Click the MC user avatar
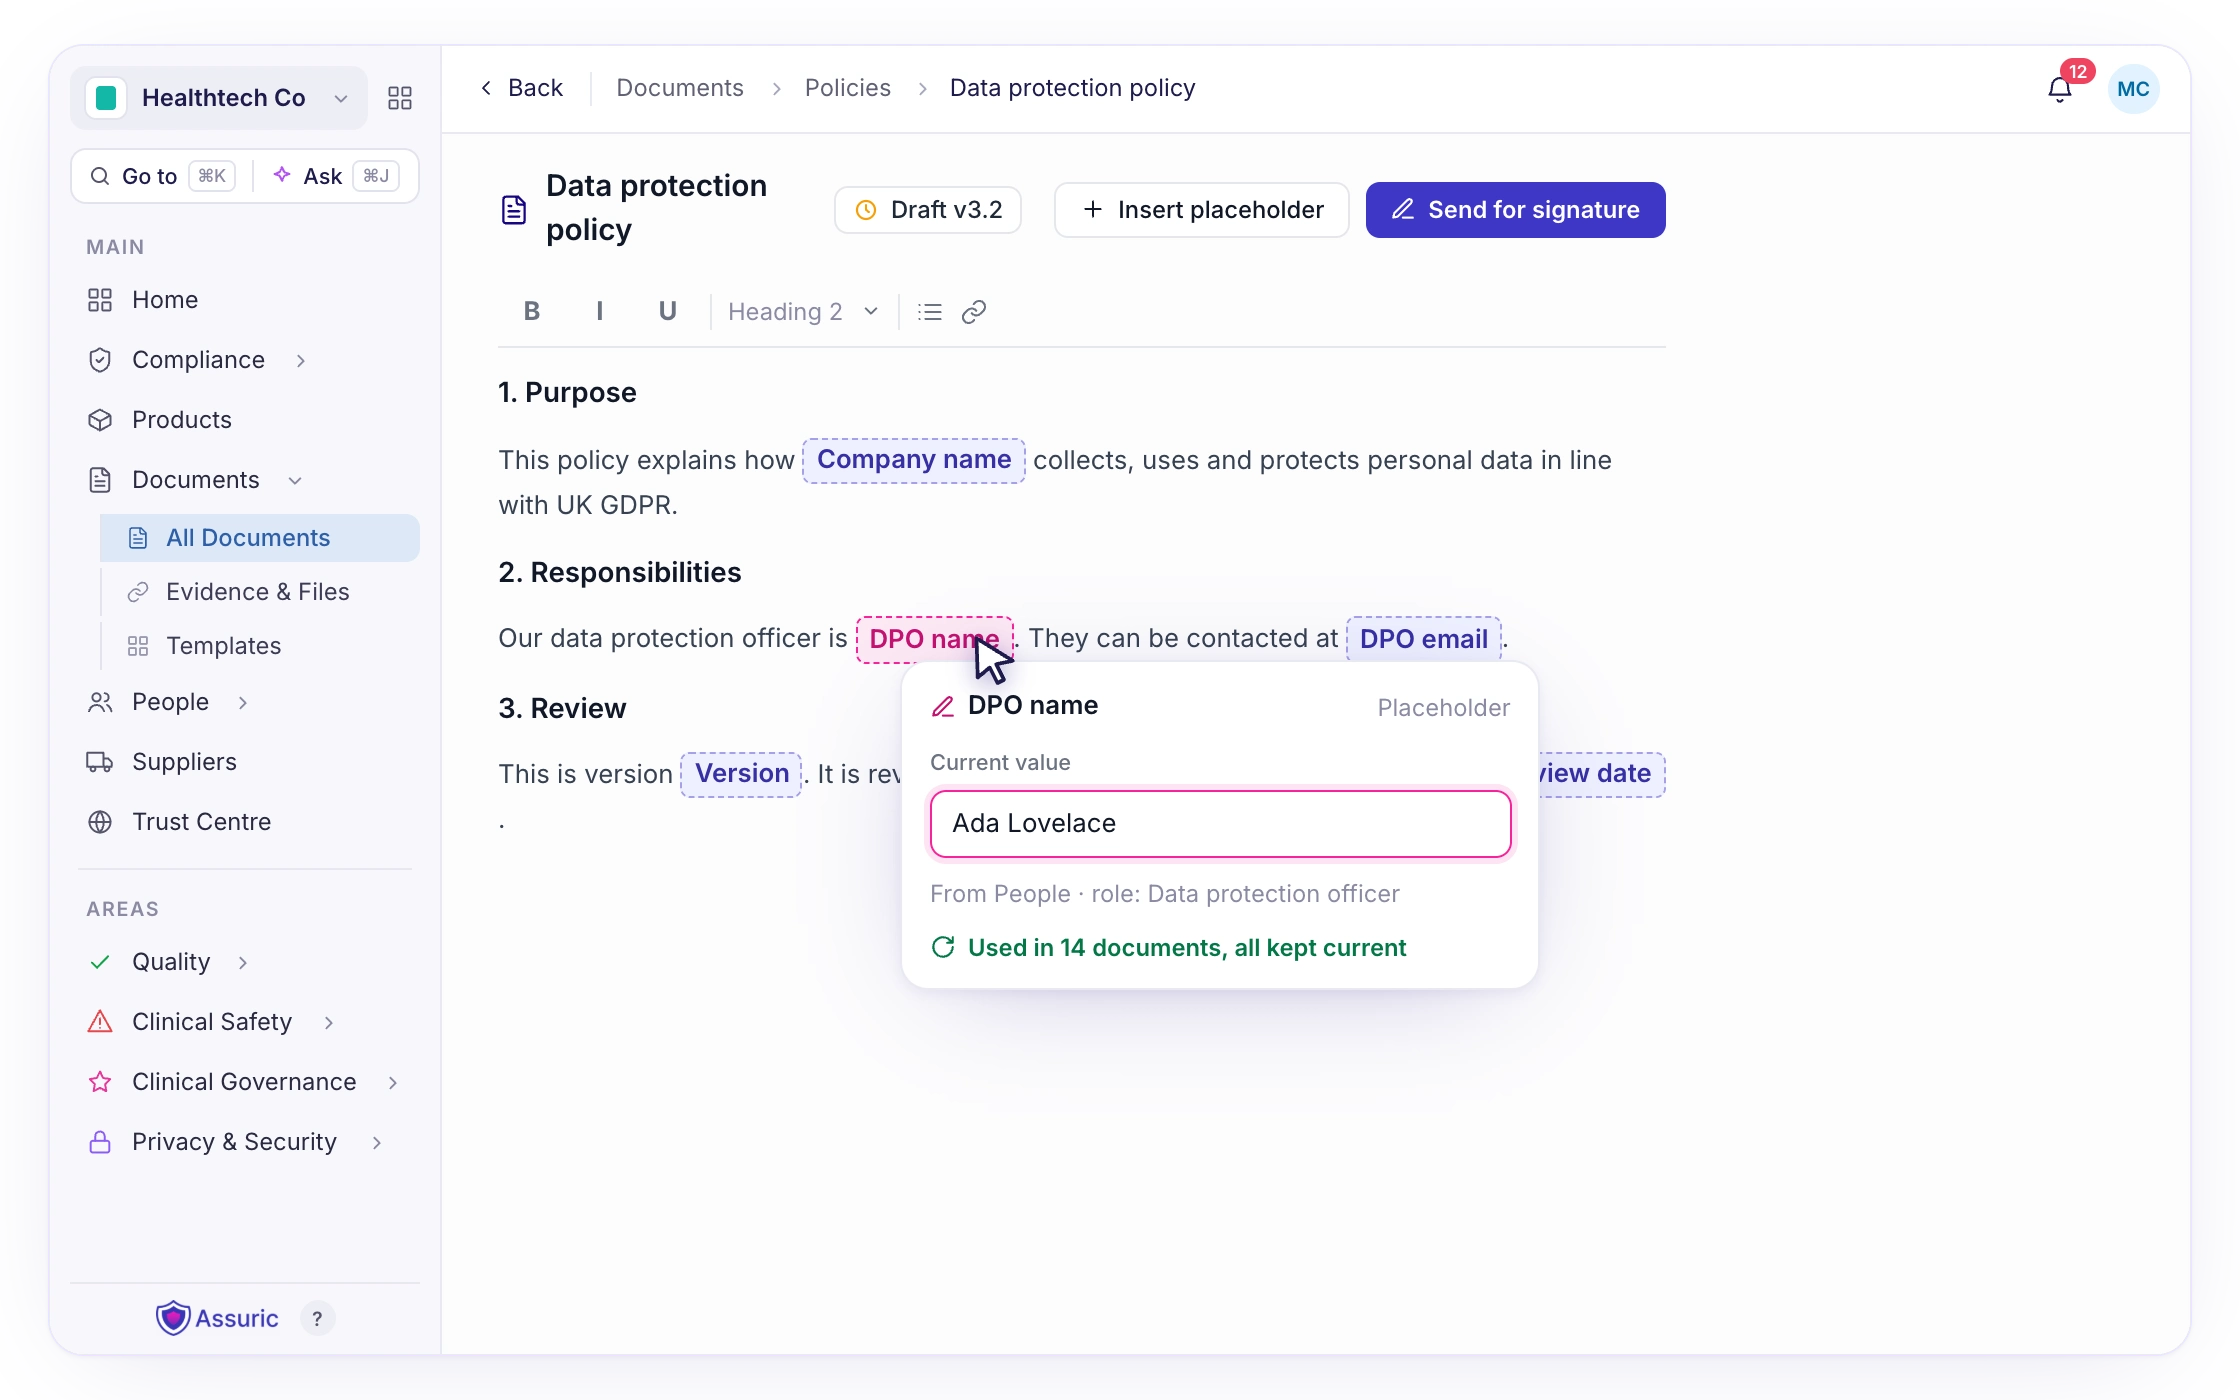 [x=2133, y=89]
